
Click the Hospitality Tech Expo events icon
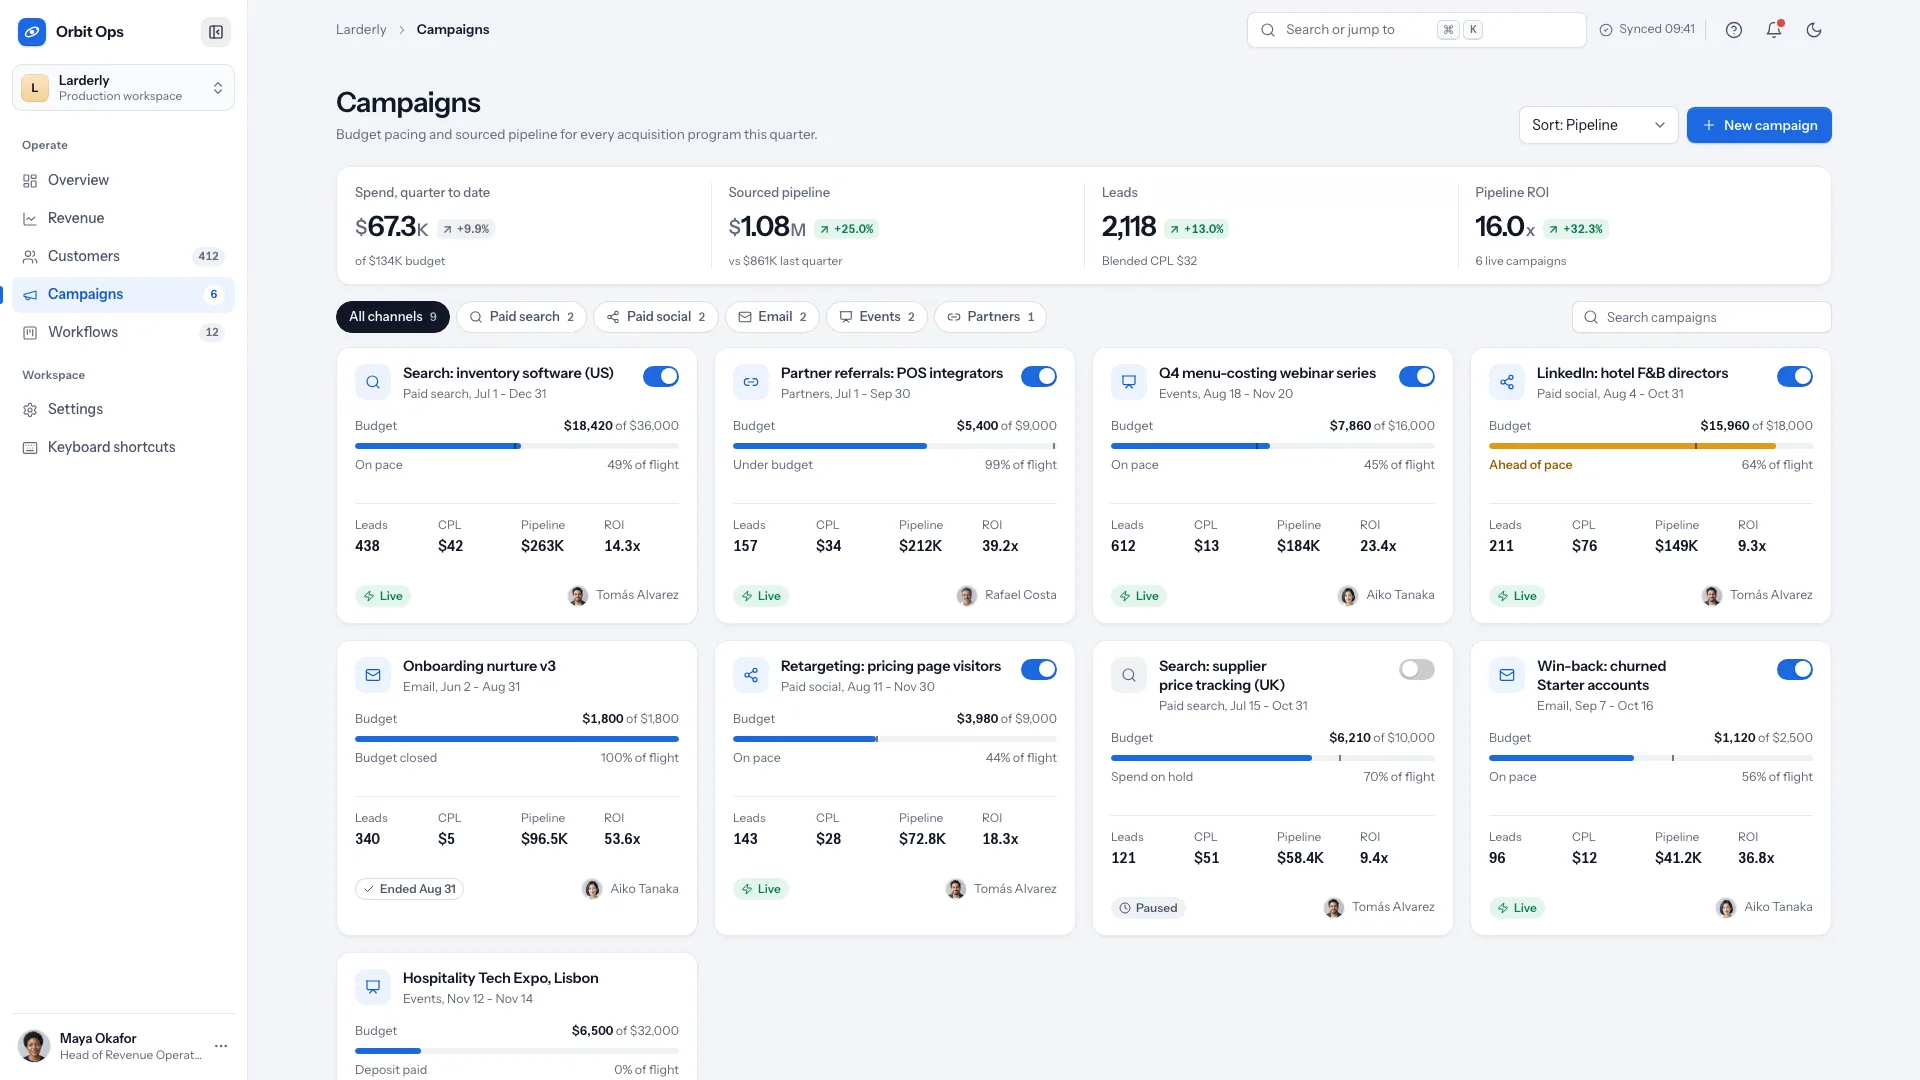(373, 987)
